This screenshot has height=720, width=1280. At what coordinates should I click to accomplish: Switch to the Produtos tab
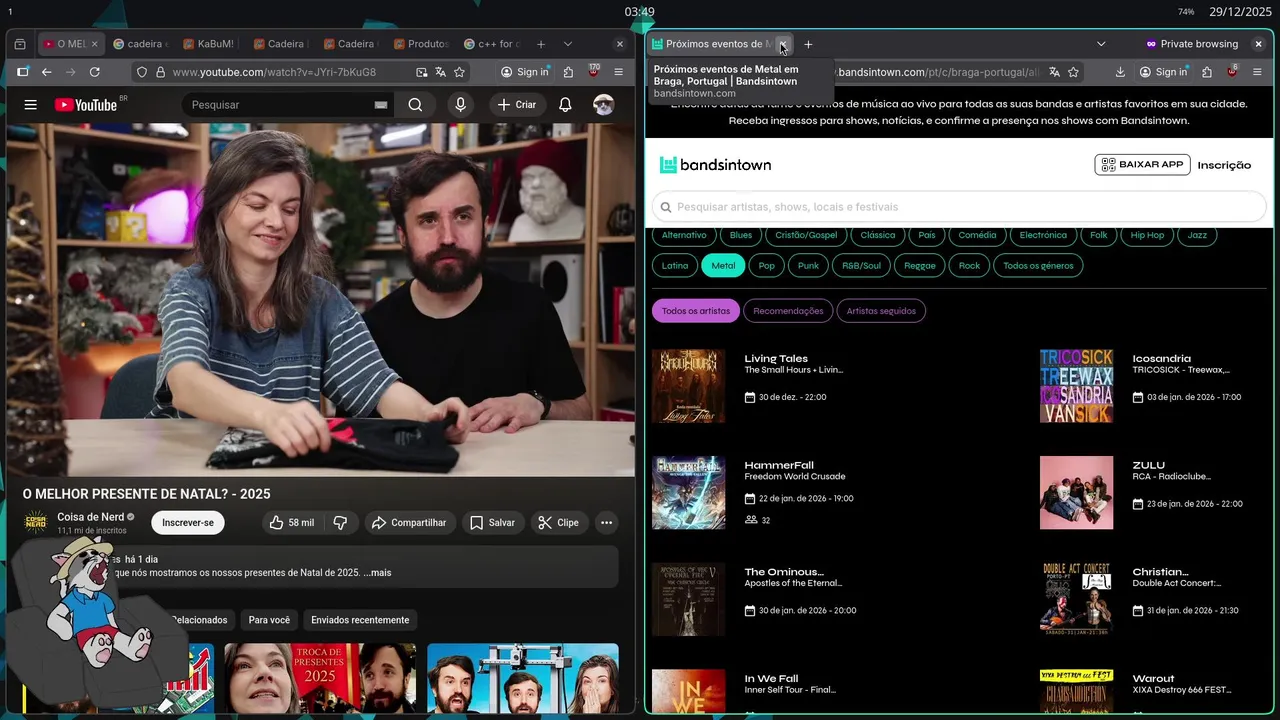tap(421, 44)
